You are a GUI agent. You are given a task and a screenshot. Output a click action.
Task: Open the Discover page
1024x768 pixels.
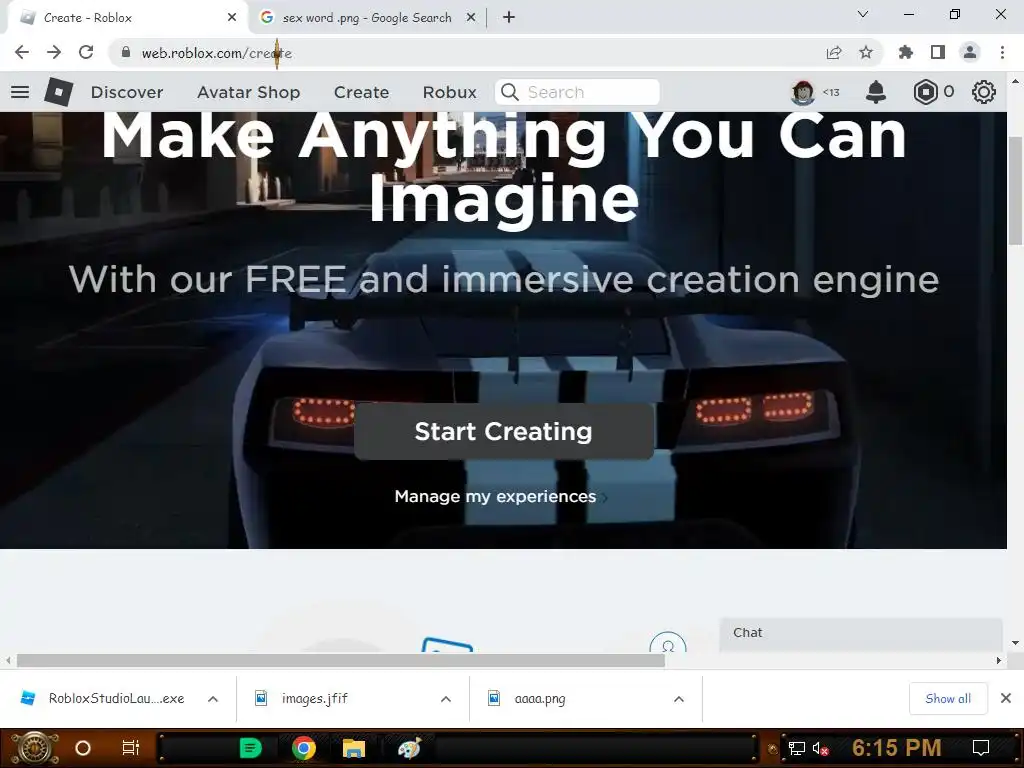point(127,93)
